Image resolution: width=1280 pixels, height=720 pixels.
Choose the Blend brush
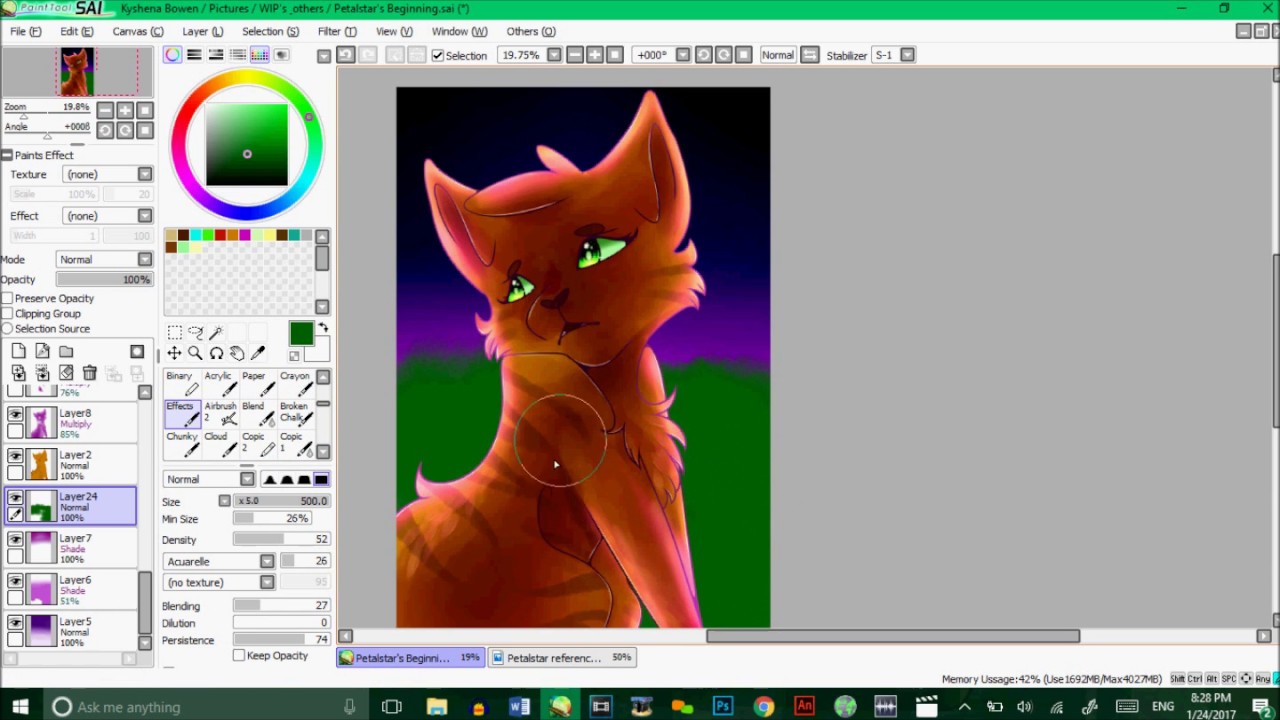[257, 413]
